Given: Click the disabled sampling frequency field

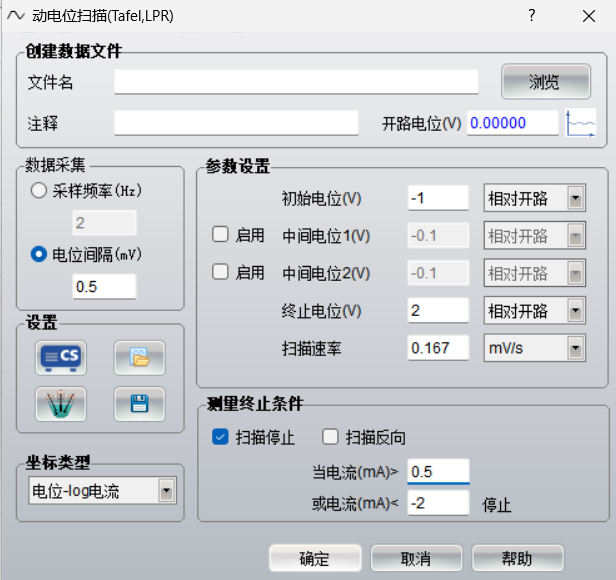Looking at the screenshot, I should [x=104, y=223].
